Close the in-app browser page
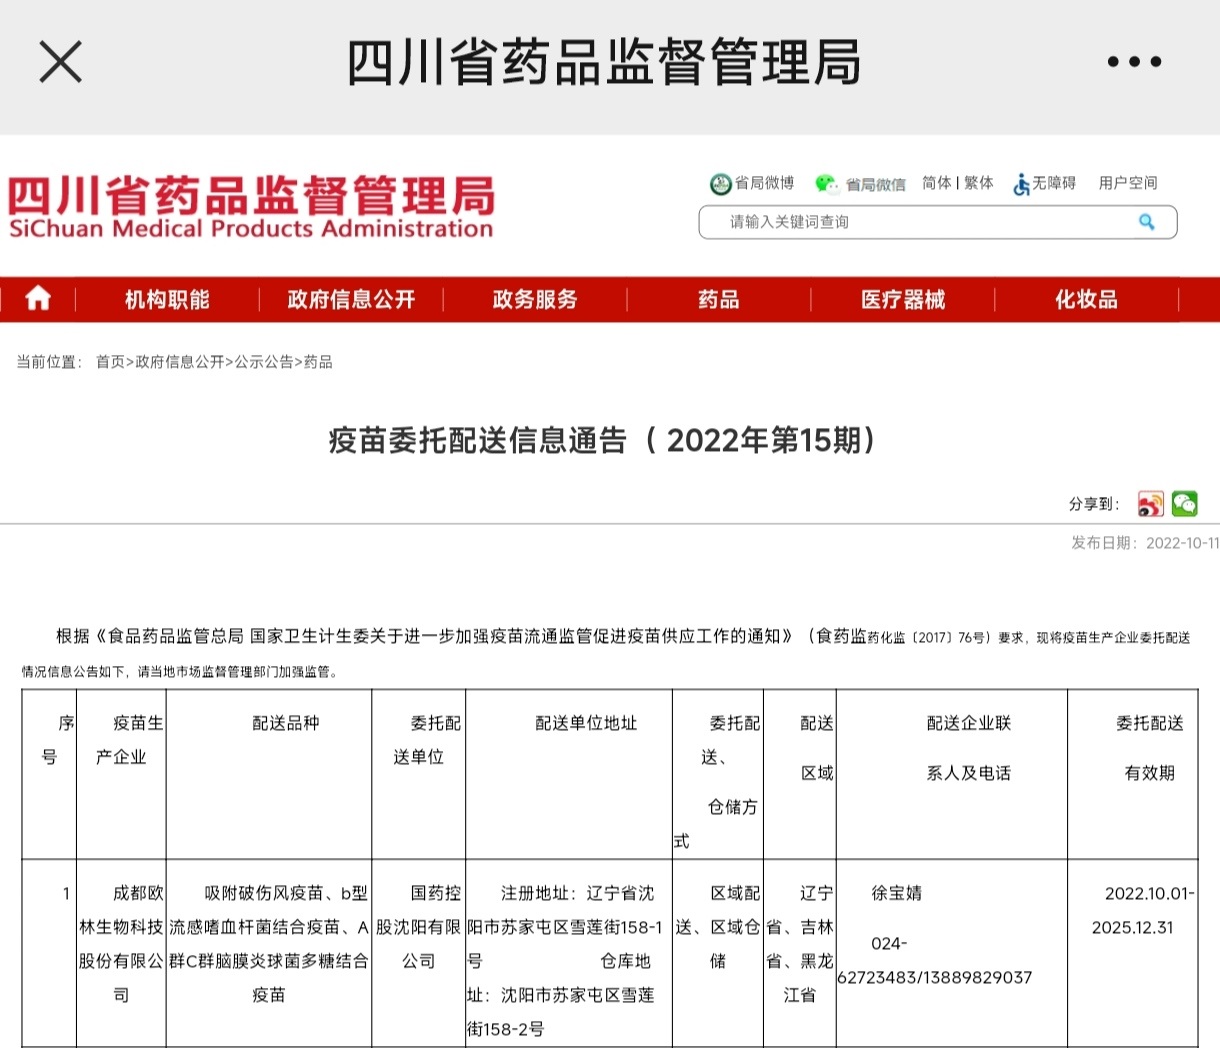The width and height of the screenshot is (1220, 1048). (60, 62)
